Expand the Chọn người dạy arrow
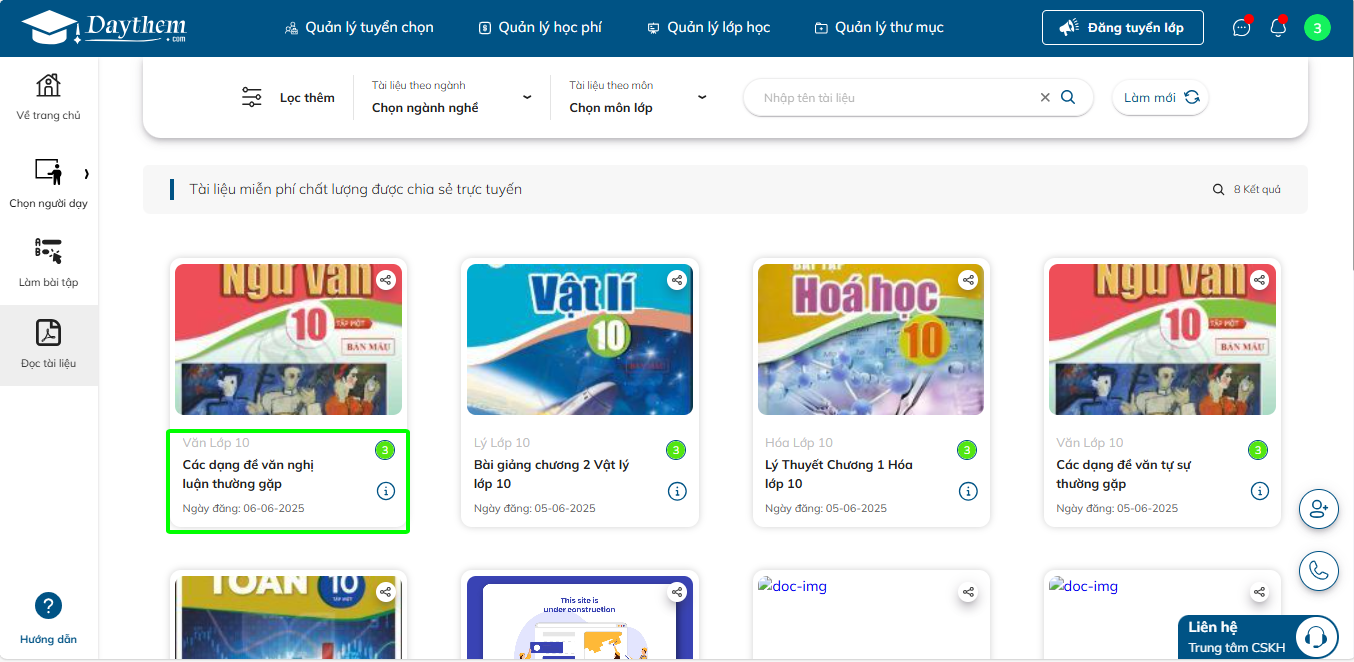This screenshot has width=1354, height=662. 86,174
